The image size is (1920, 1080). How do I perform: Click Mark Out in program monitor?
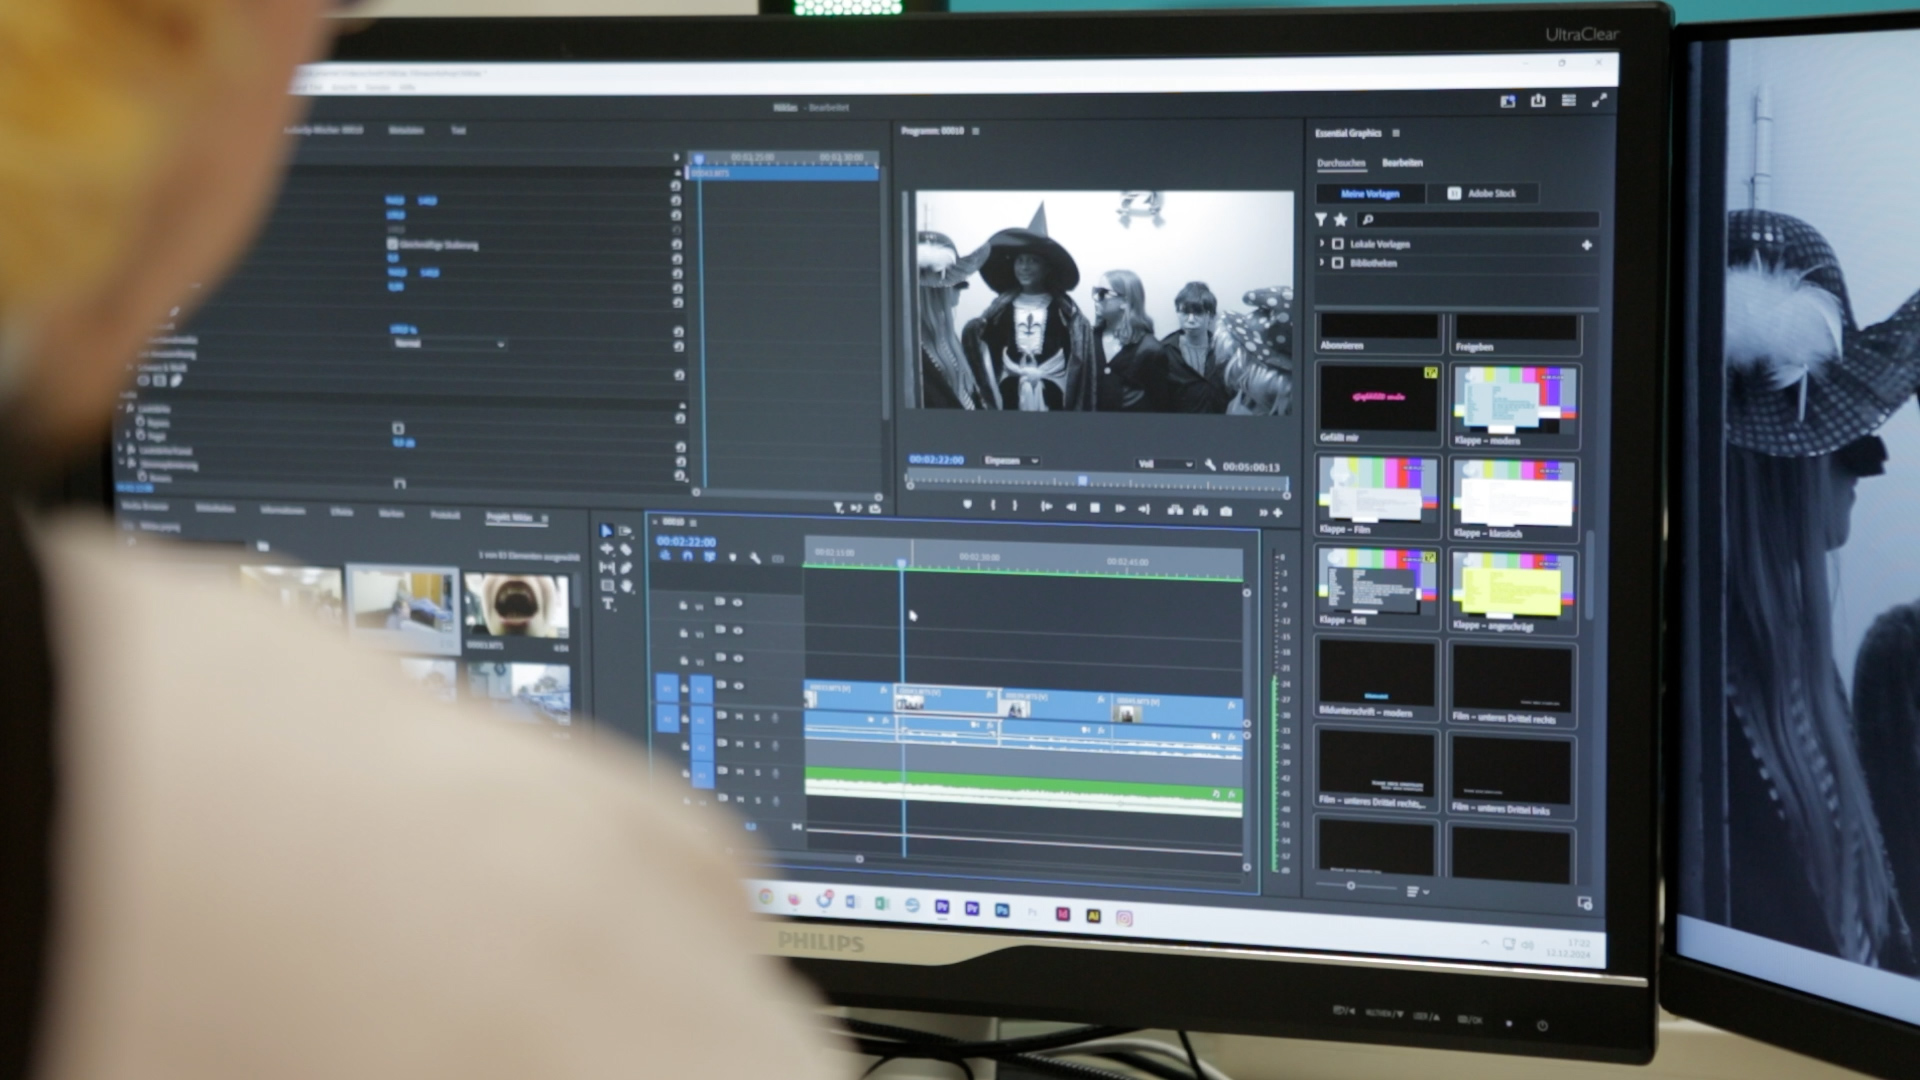point(1015,506)
